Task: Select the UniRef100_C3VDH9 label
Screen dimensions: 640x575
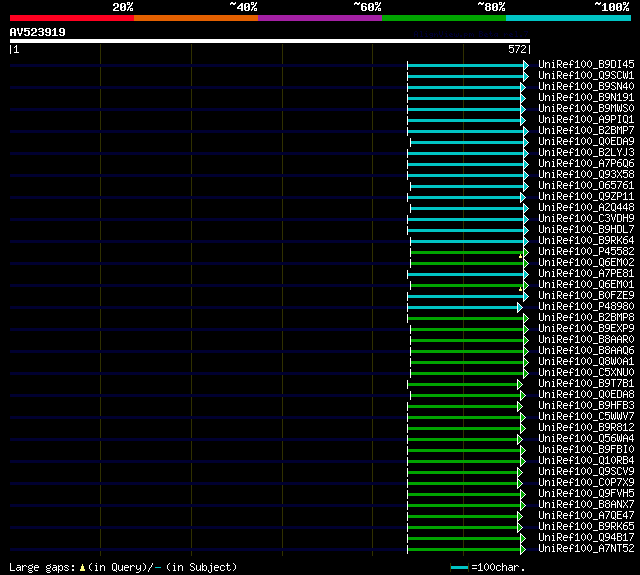Action: 586,219
